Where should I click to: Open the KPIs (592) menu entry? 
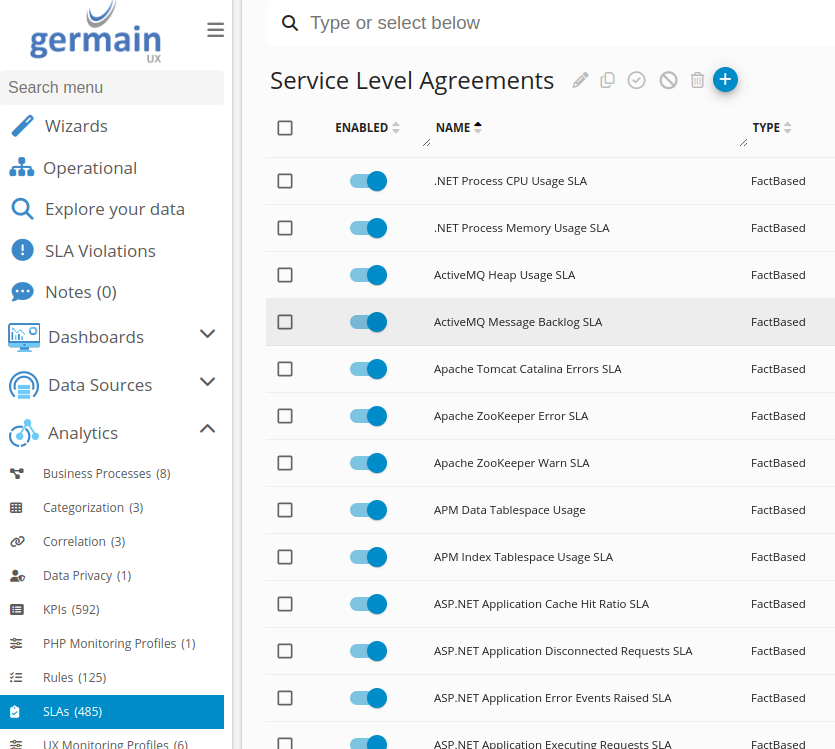(71, 610)
